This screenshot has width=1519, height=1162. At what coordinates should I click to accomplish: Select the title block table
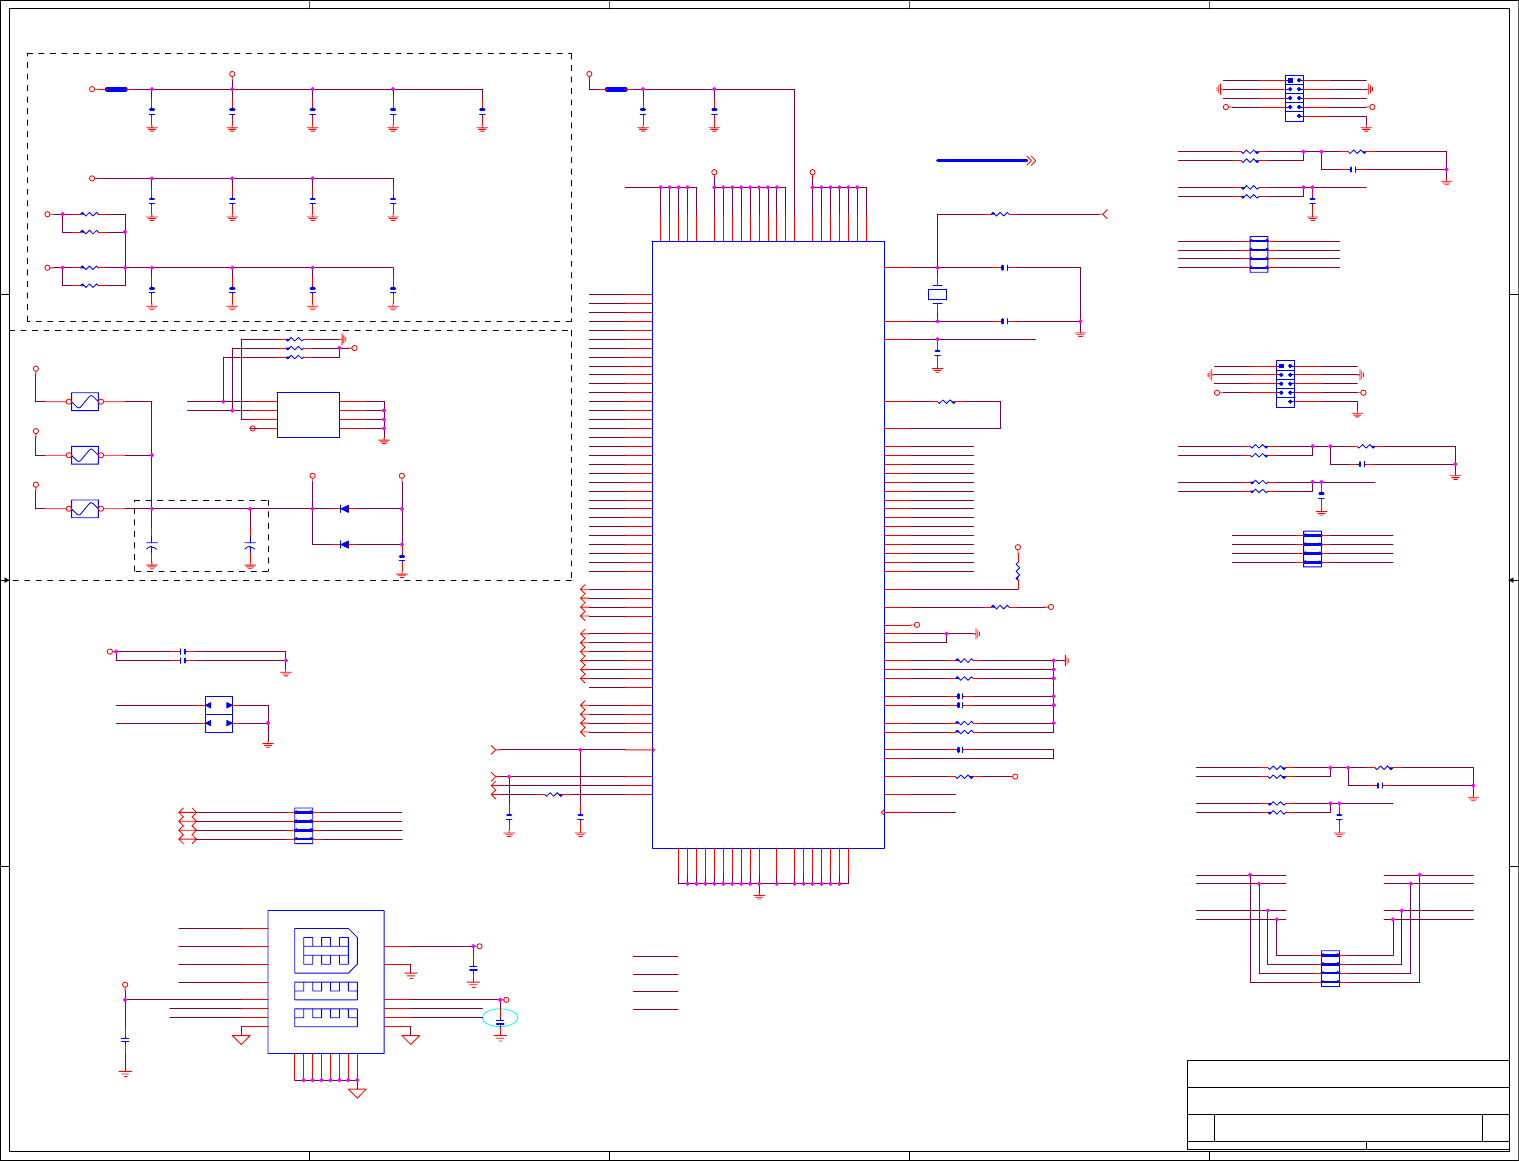pos(1348,1105)
